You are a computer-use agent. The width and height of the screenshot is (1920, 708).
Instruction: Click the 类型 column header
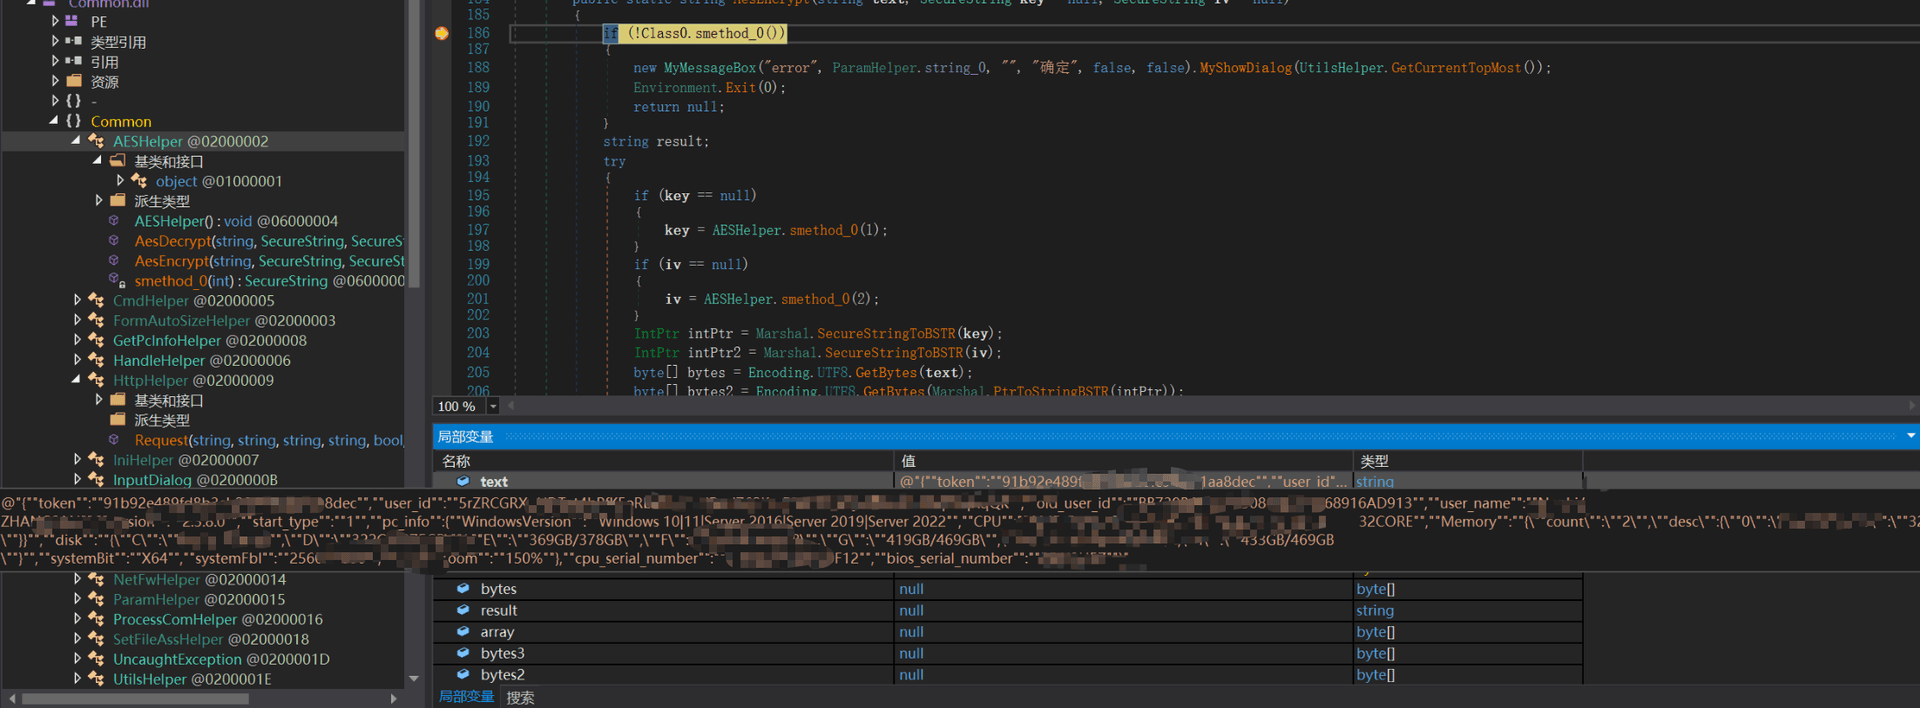(x=1374, y=461)
